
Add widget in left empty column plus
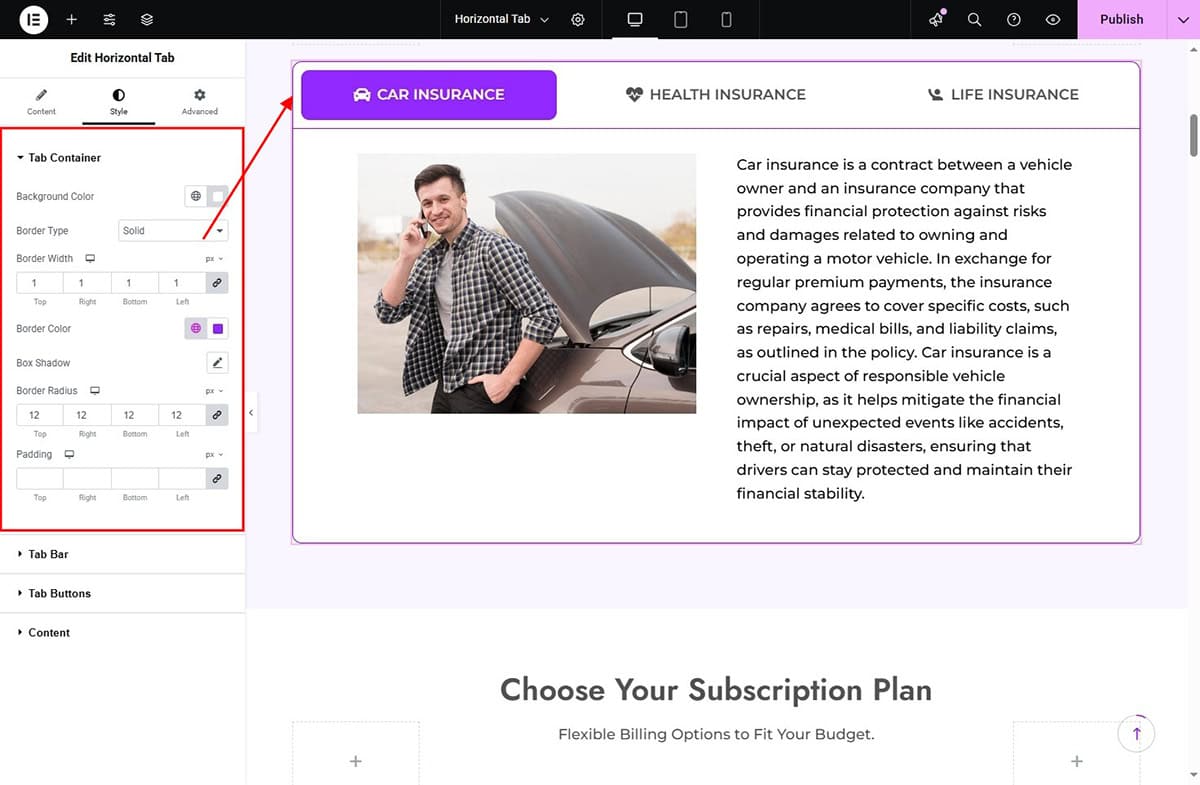pyautogui.click(x=355, y=761)
